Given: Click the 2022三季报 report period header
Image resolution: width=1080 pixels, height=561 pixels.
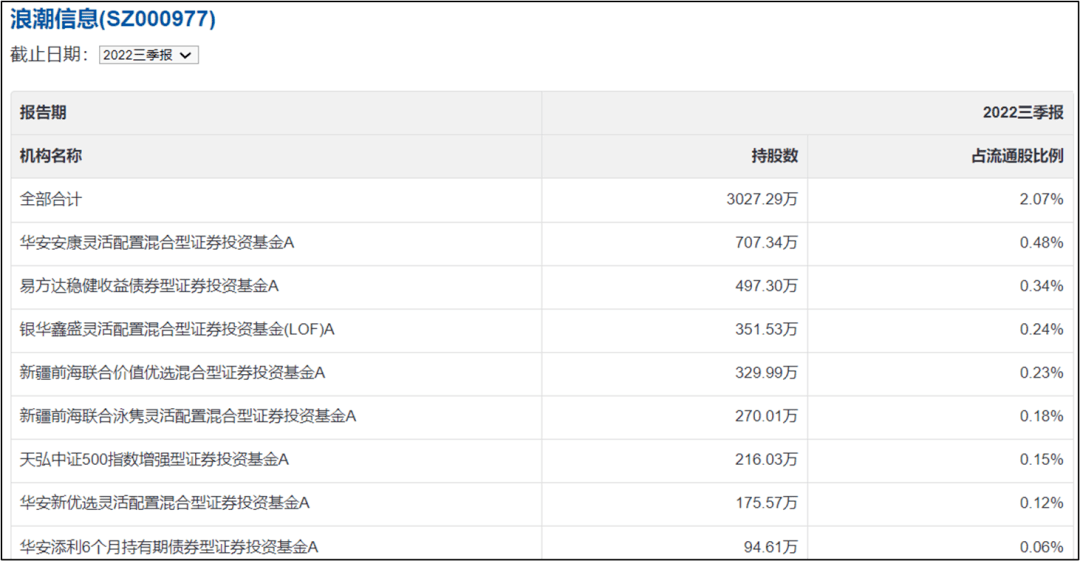Looking at the screenshot, I should tap(1023, 113).
